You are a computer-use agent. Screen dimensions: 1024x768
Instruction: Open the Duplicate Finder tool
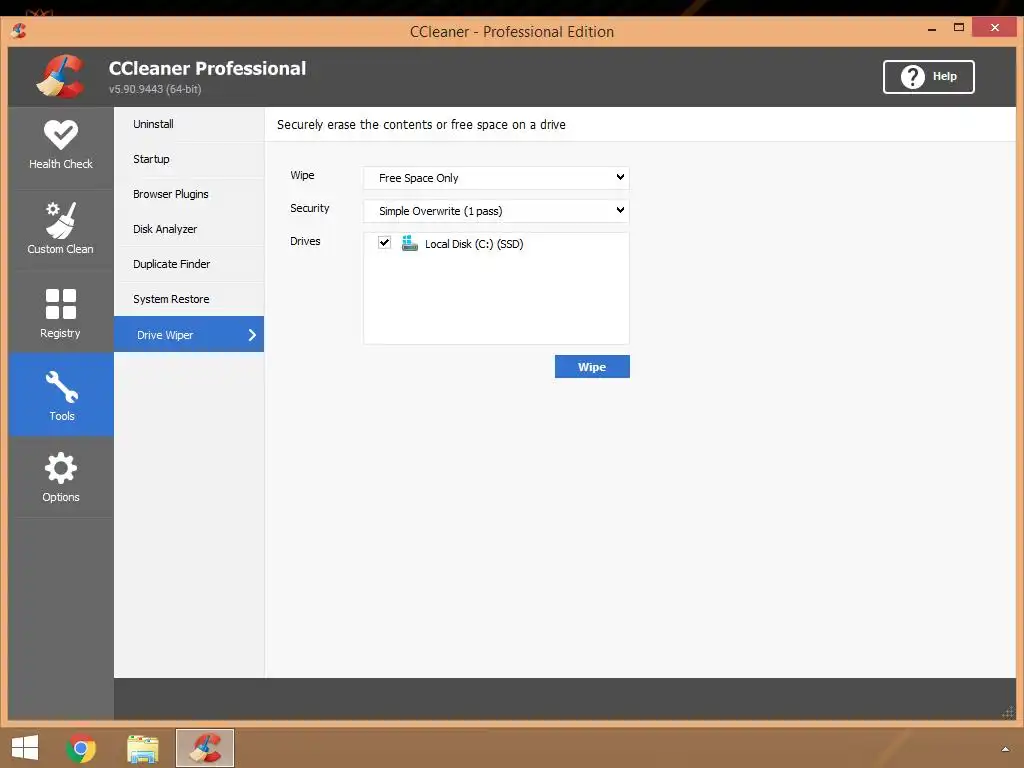[189, 264]
